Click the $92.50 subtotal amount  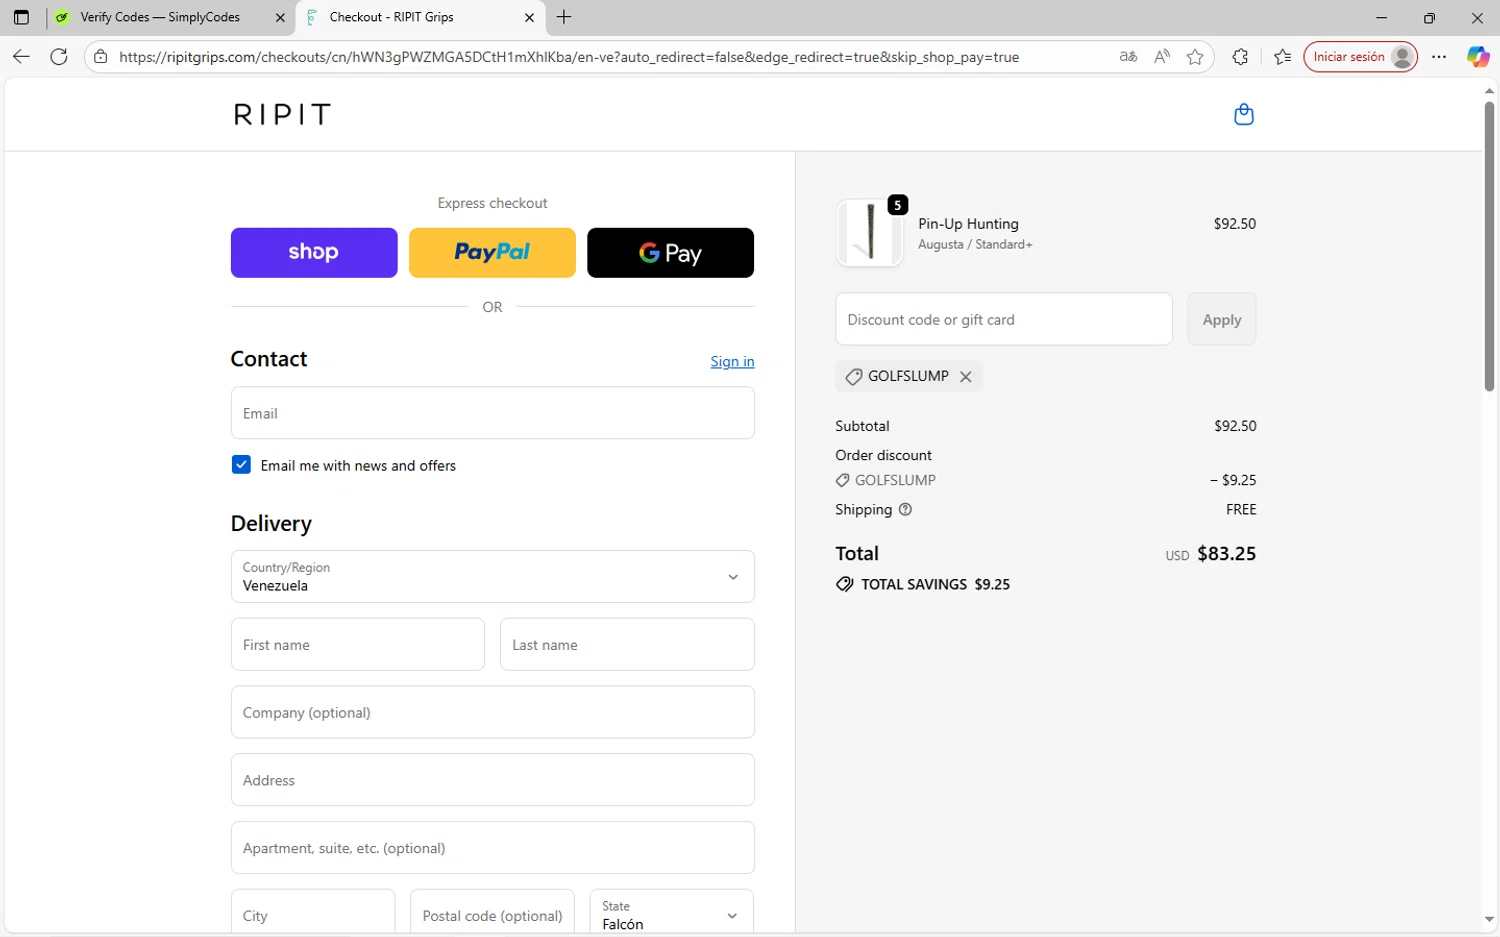coord(1235,426)
